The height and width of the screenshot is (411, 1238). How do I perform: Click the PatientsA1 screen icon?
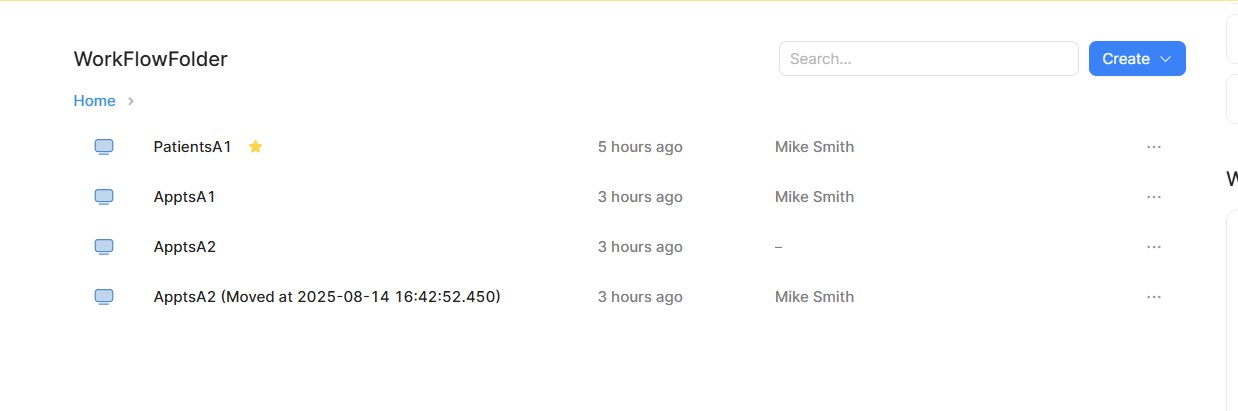(x=104, y=147)
